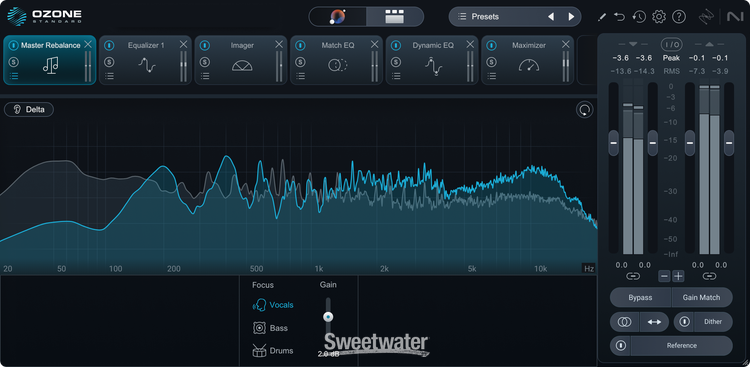Viewport: 750px width, 367px height.
Task: Enable Delta listening mode
Action: point(29,110)
